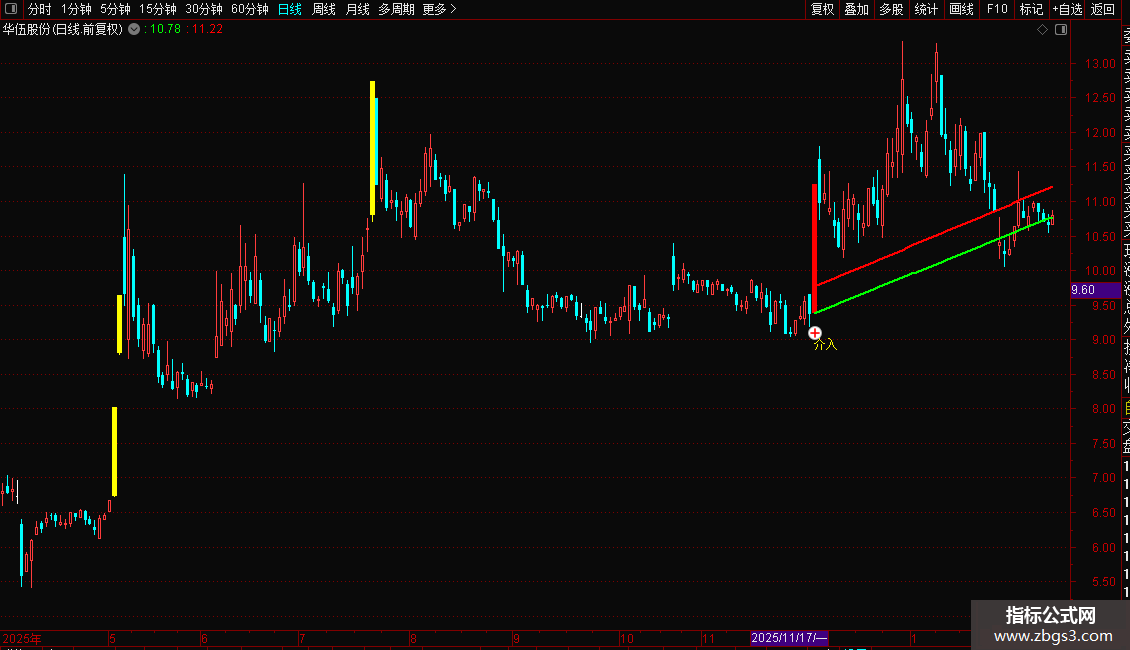Toggle the right side panel icon
The width and height of the screenshot is (1130, 650).
(x=1061, y=30)
